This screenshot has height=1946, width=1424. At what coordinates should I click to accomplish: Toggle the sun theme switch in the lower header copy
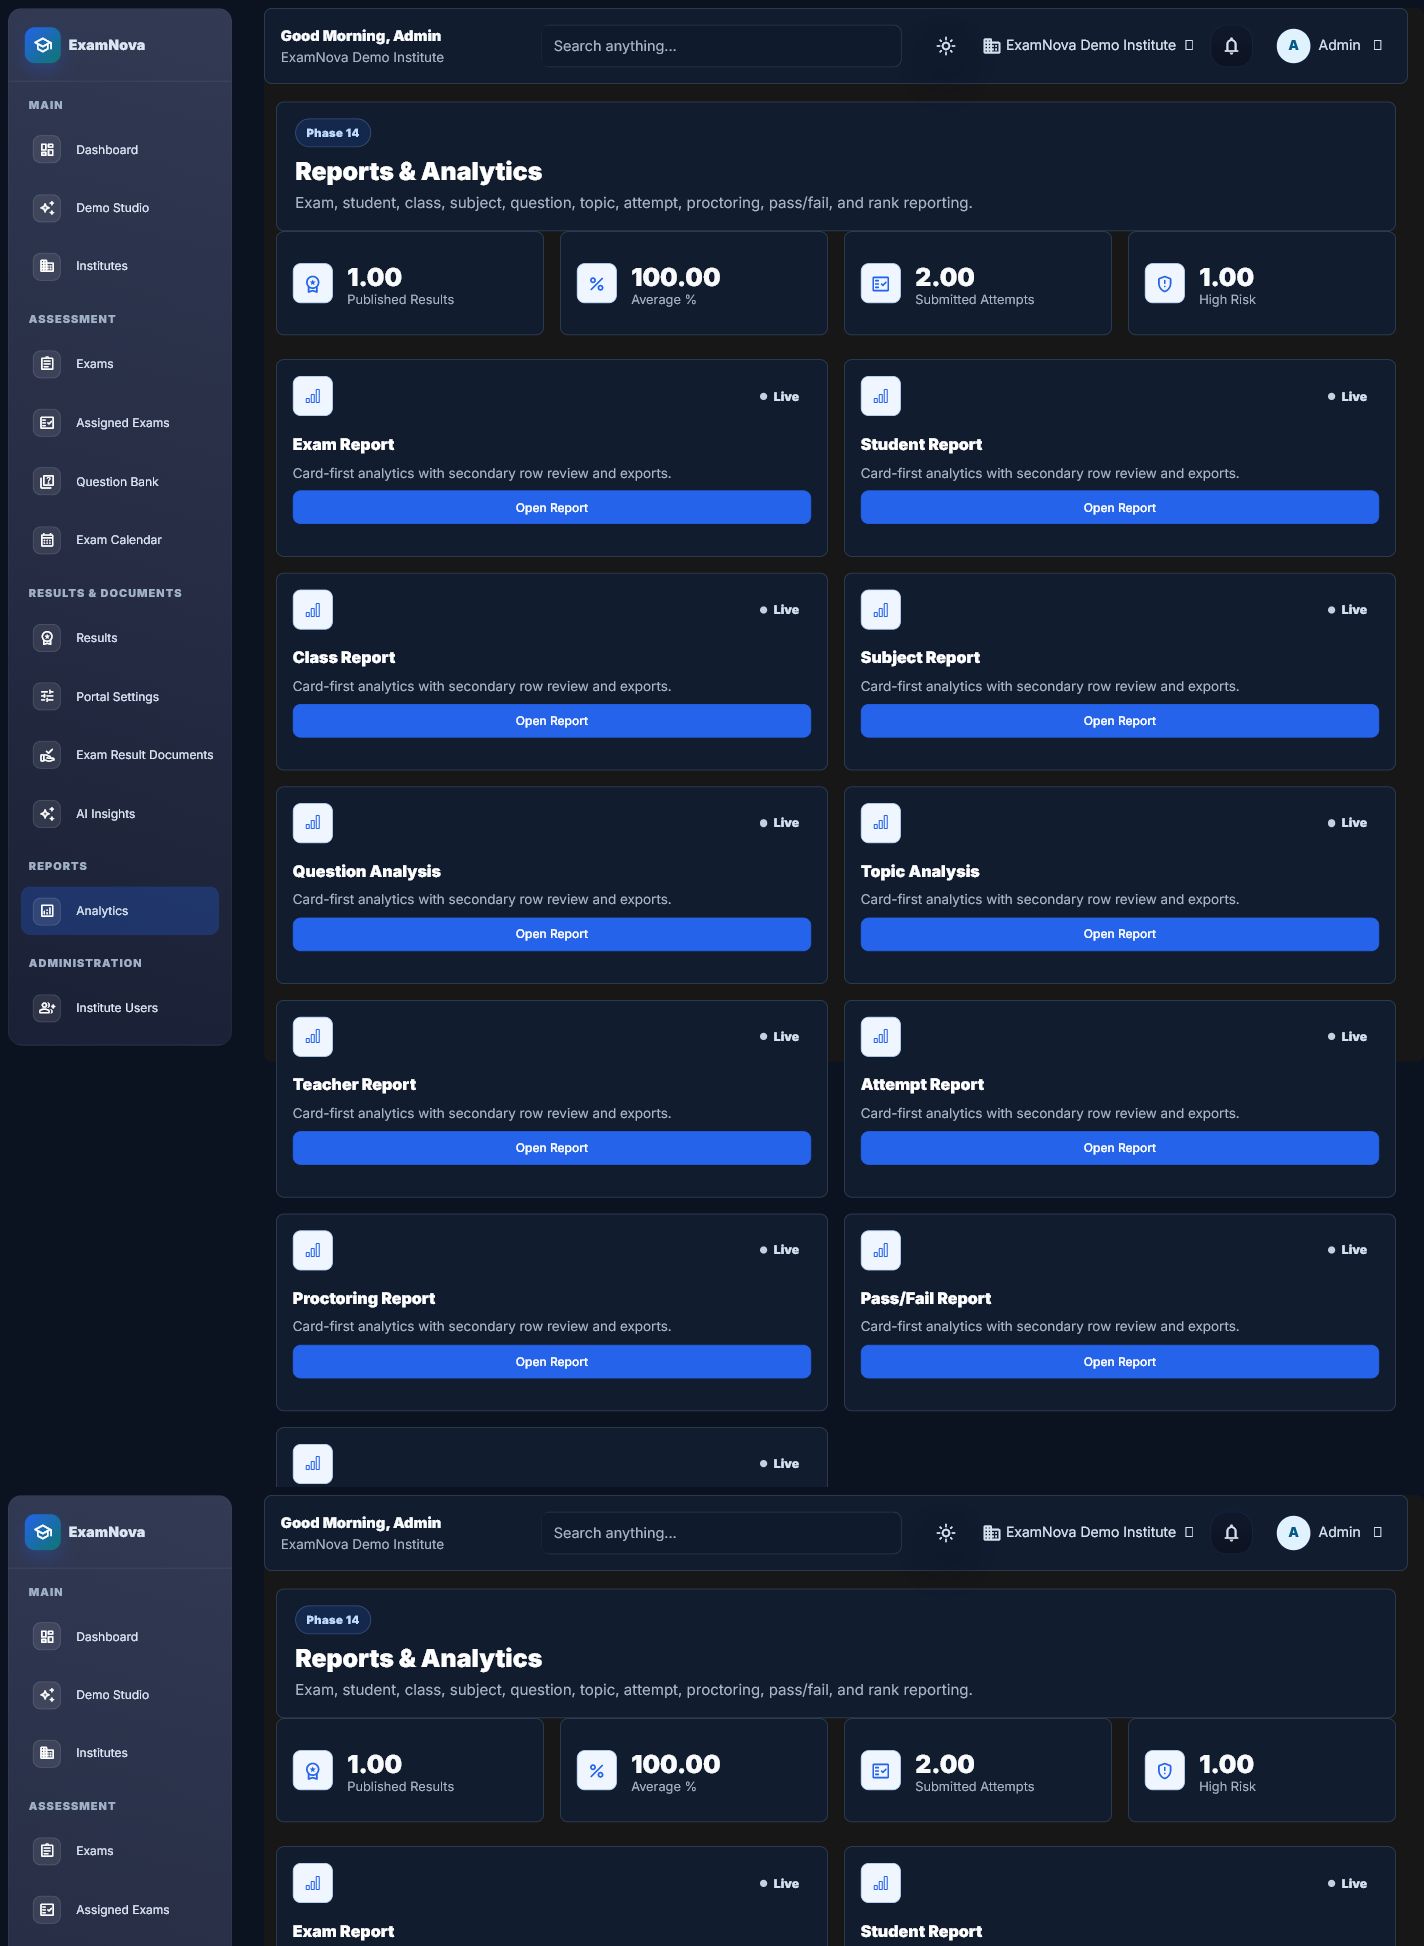click(x=946, y=1533)
